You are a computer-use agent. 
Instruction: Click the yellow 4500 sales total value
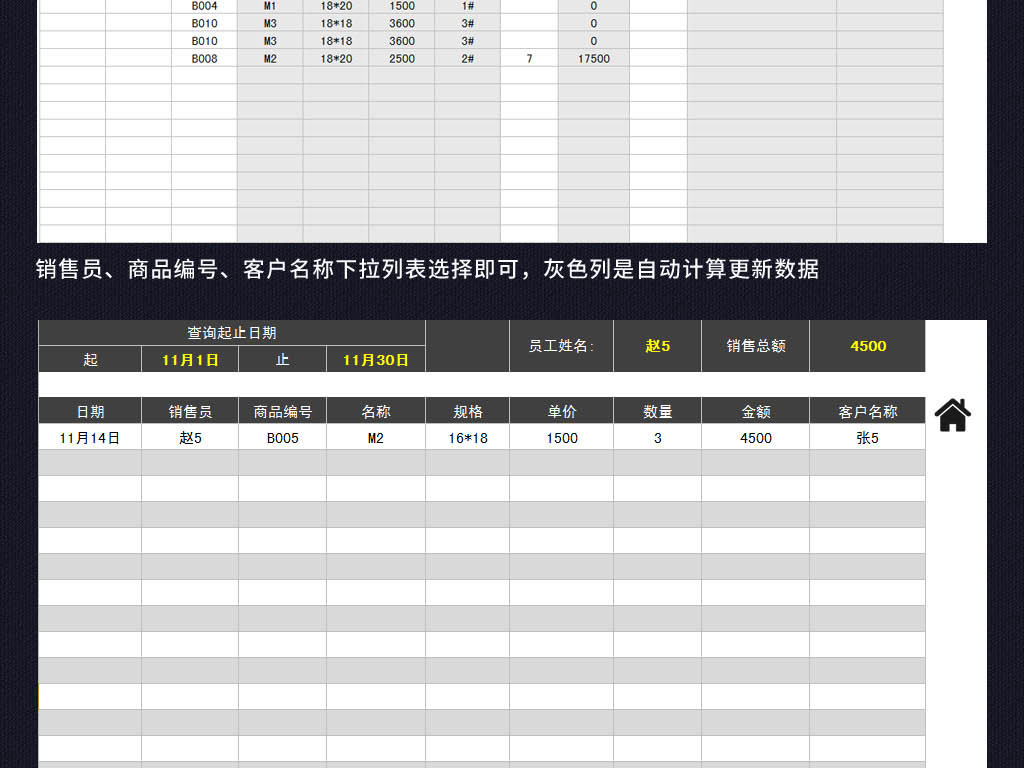coord(867,346)
